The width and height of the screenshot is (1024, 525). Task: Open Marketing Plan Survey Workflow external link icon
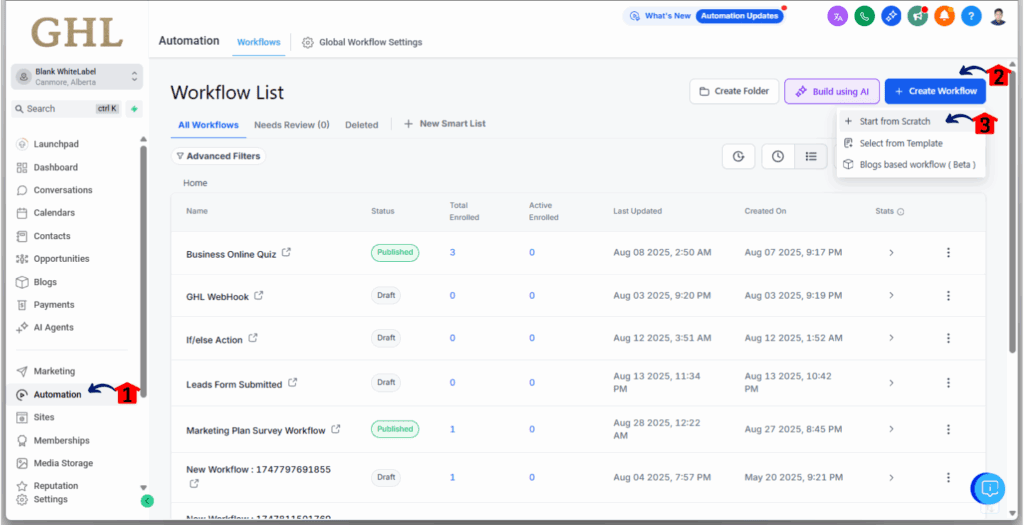336,429
